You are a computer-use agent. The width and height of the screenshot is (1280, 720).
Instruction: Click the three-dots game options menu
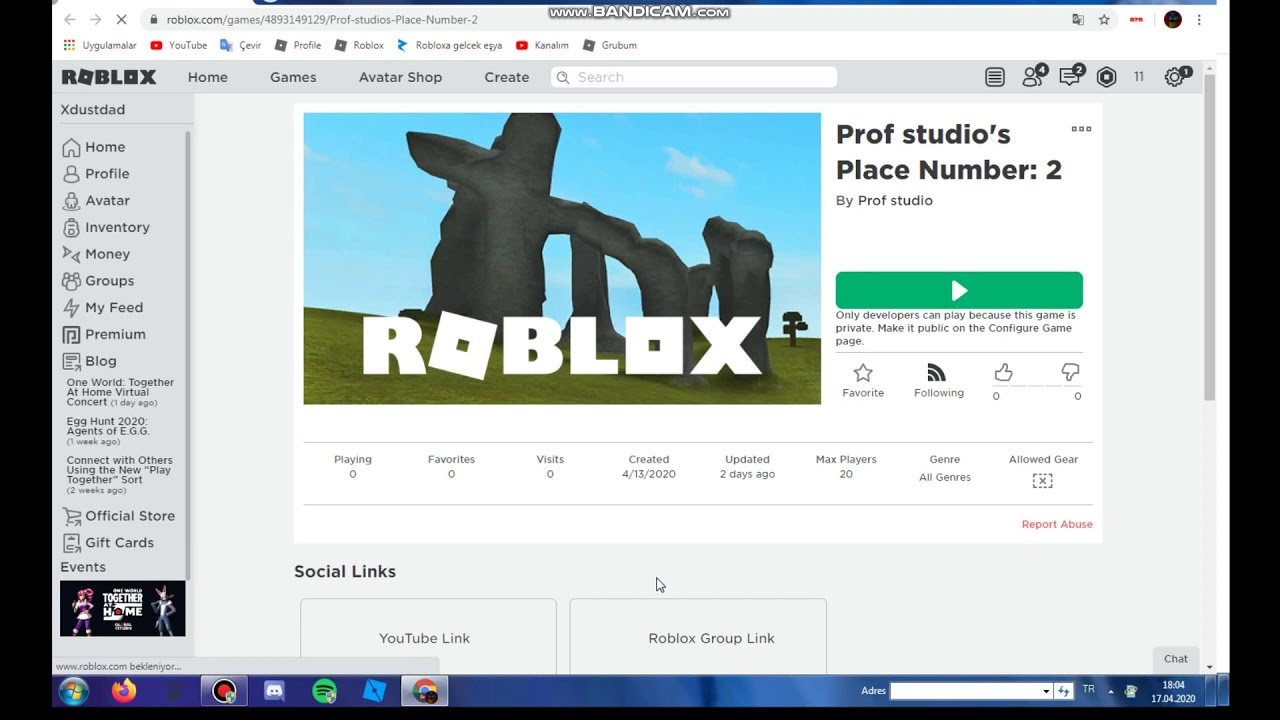coord(1081,129)
